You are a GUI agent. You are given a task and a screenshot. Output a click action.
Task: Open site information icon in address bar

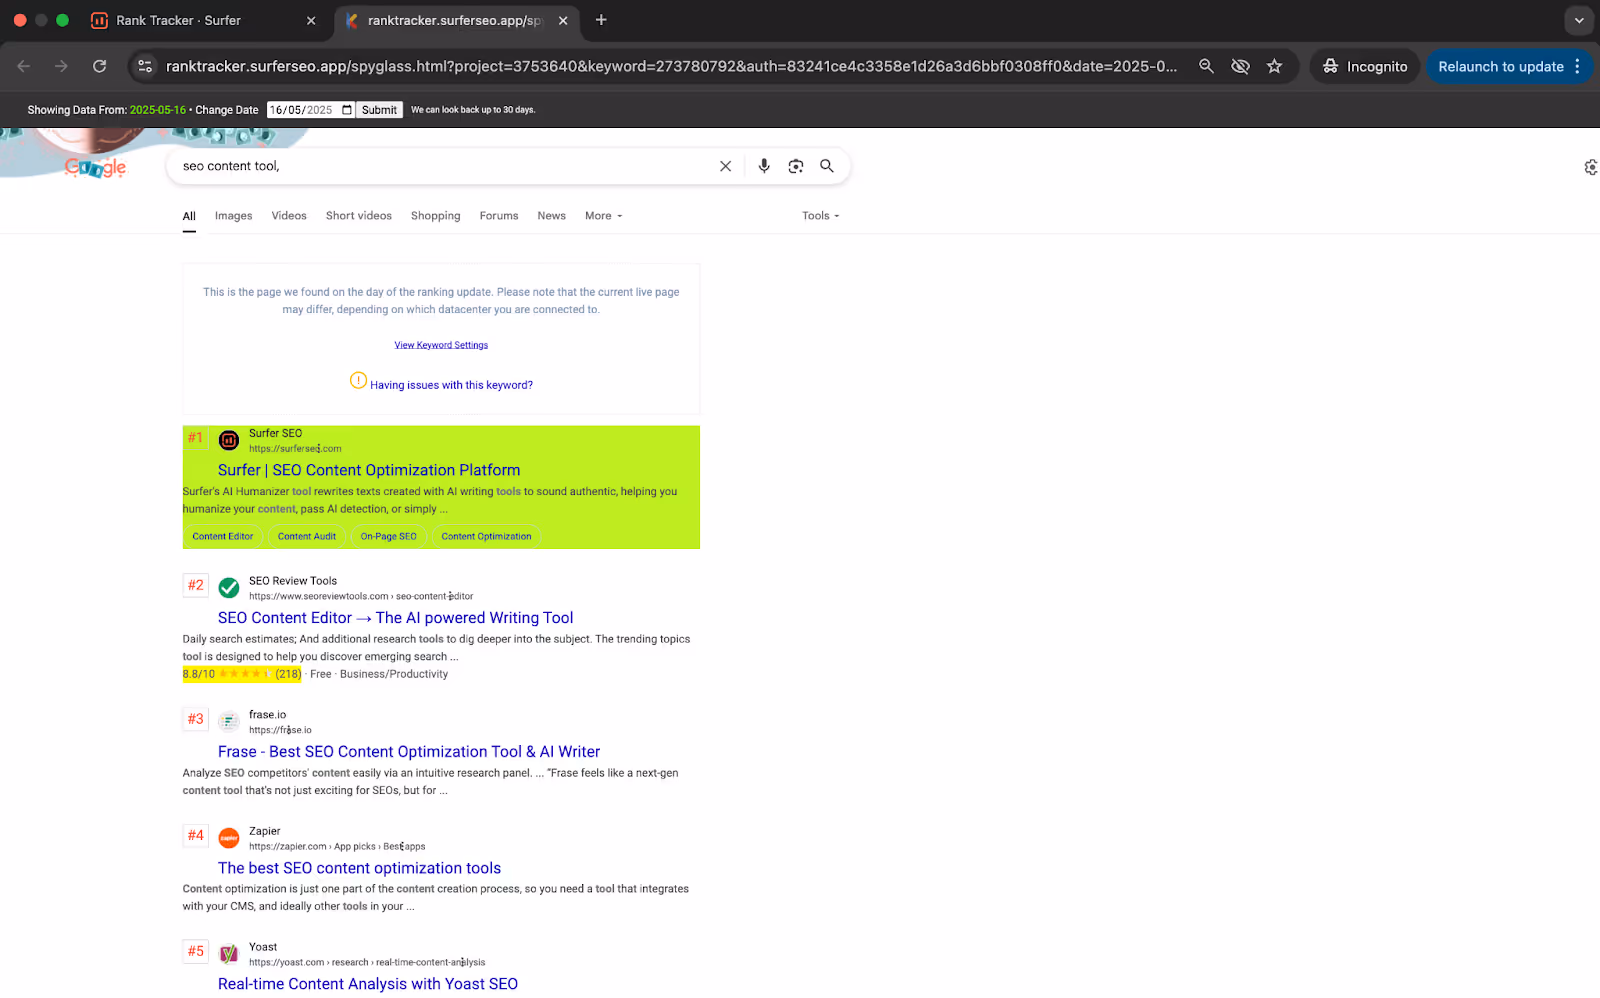click(x=145, y=66)
